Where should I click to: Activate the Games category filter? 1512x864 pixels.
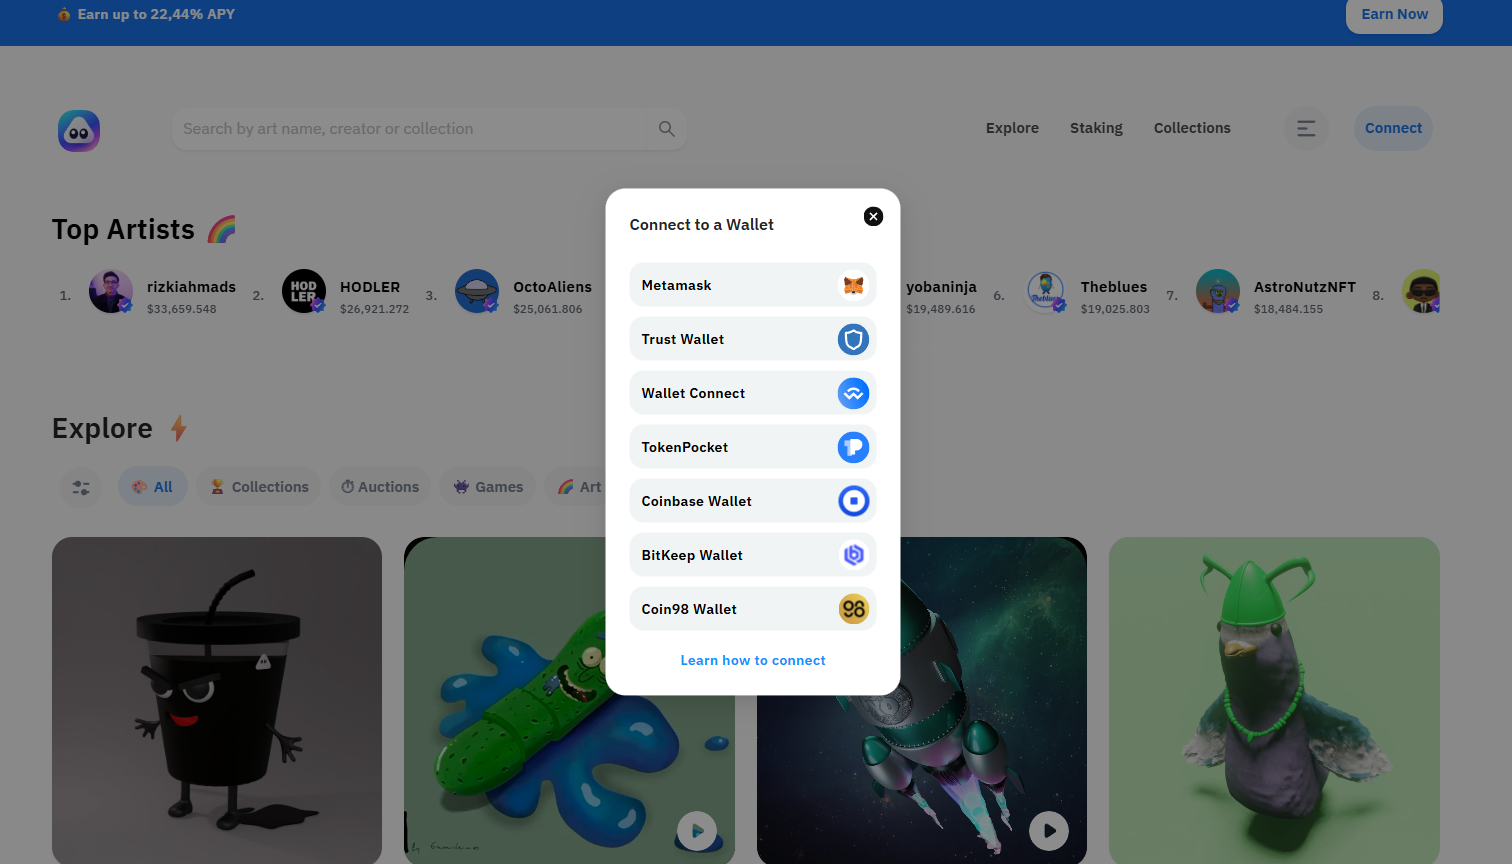(487, 487)
